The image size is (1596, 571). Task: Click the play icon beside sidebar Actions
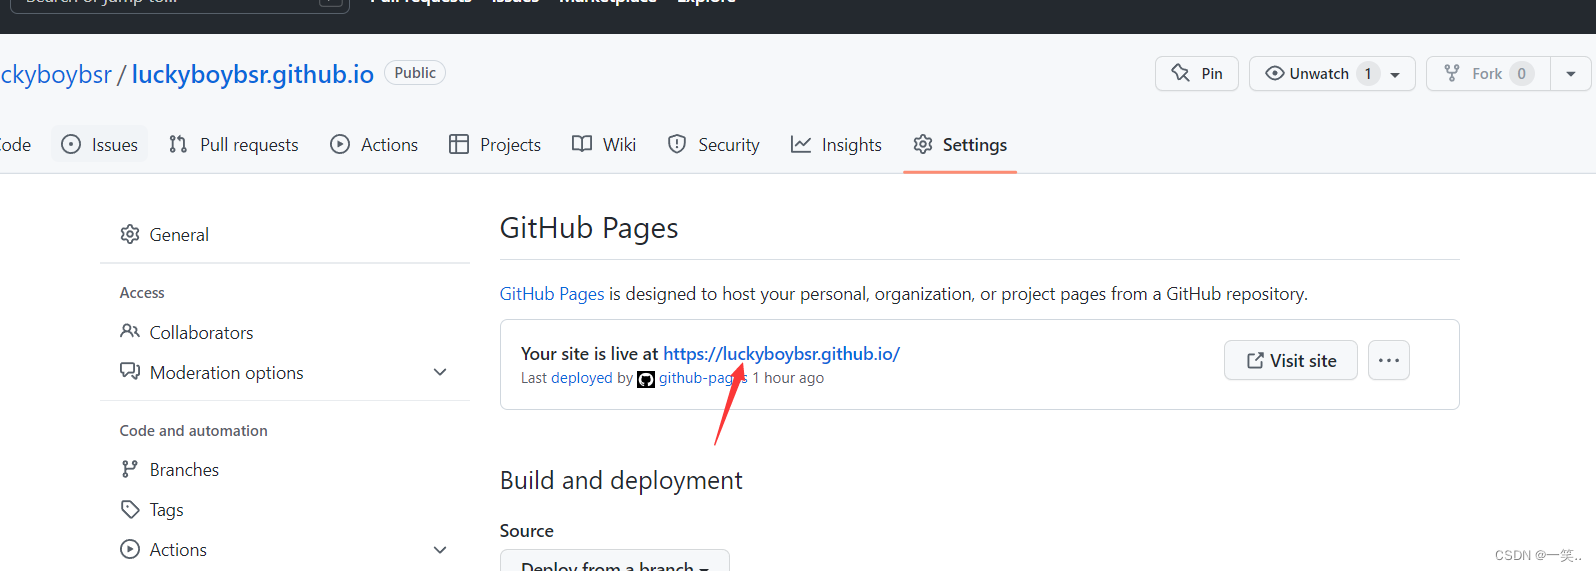coord(130,549)
